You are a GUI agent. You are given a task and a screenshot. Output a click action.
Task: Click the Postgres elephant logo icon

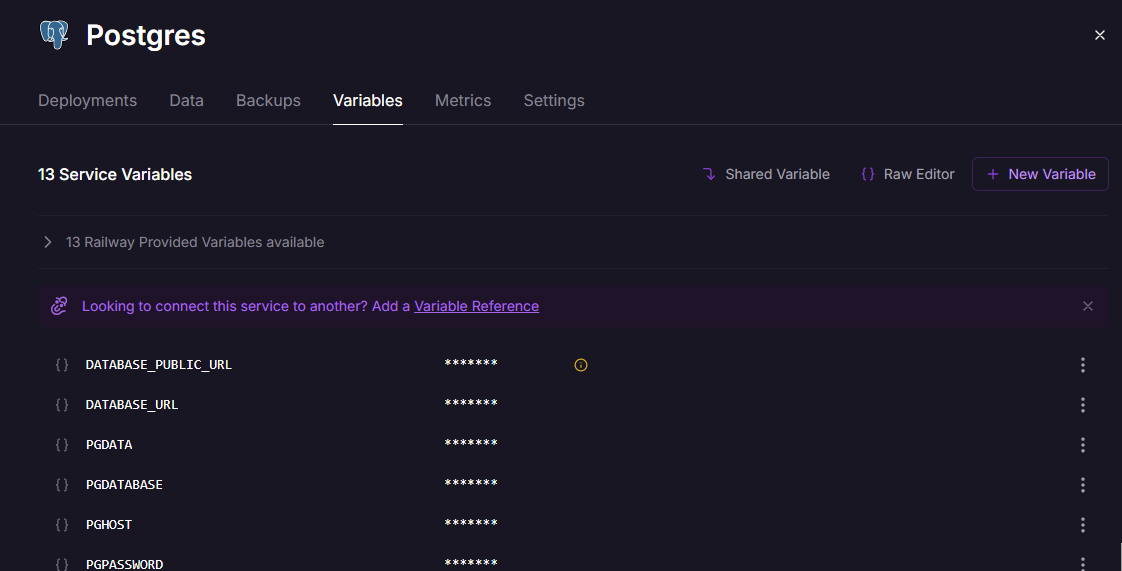tap(54, 34)
